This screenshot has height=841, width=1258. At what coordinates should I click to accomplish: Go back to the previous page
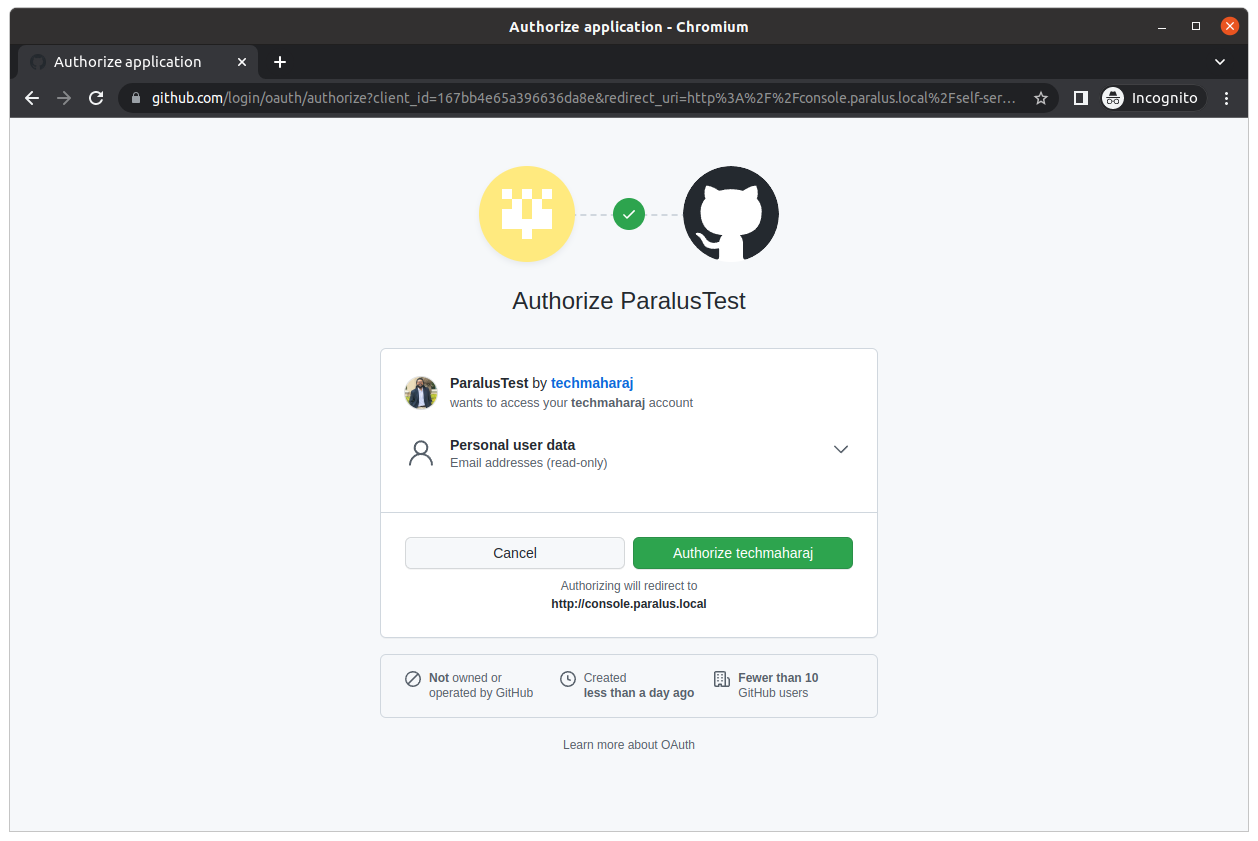pos(32,98)
